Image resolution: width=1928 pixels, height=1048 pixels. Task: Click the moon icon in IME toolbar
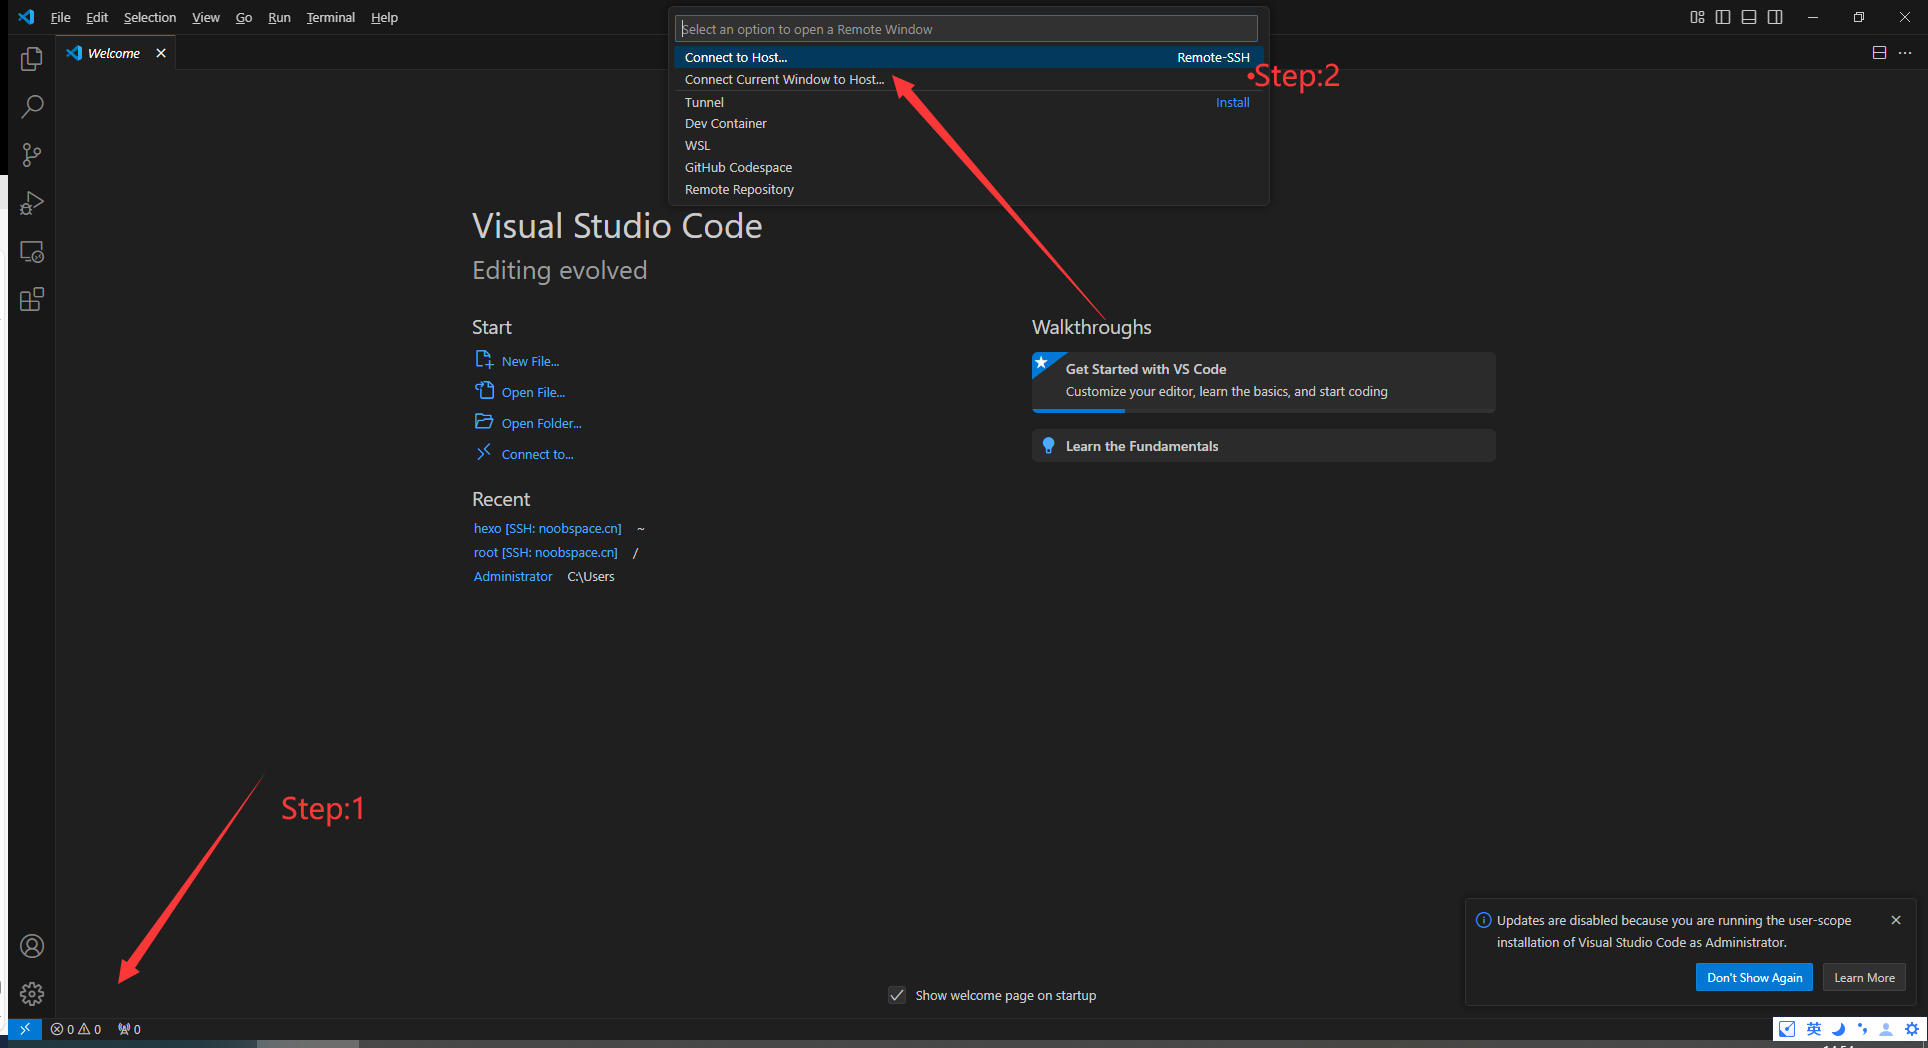point(1838,1029)
